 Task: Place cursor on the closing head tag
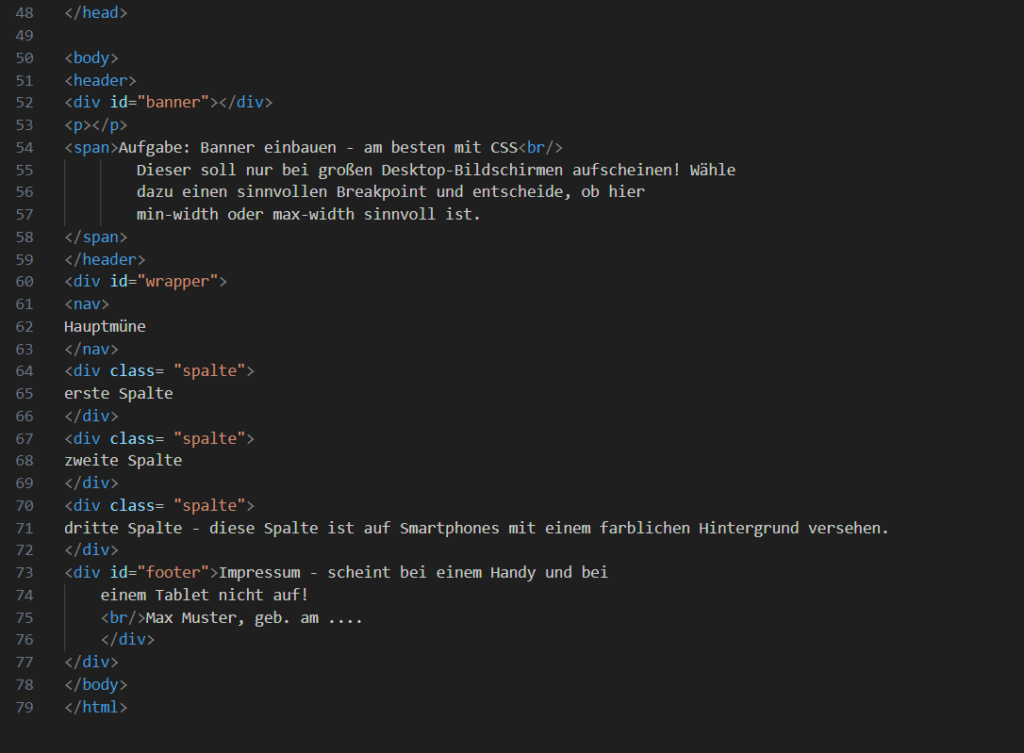click(x=95, y=13)
